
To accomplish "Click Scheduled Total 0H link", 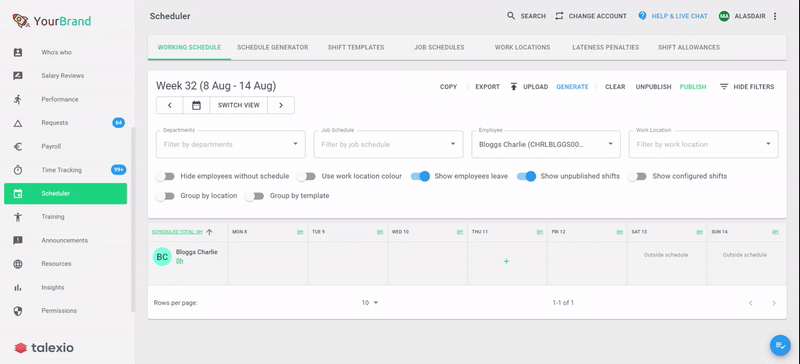I will pos(177,232).
